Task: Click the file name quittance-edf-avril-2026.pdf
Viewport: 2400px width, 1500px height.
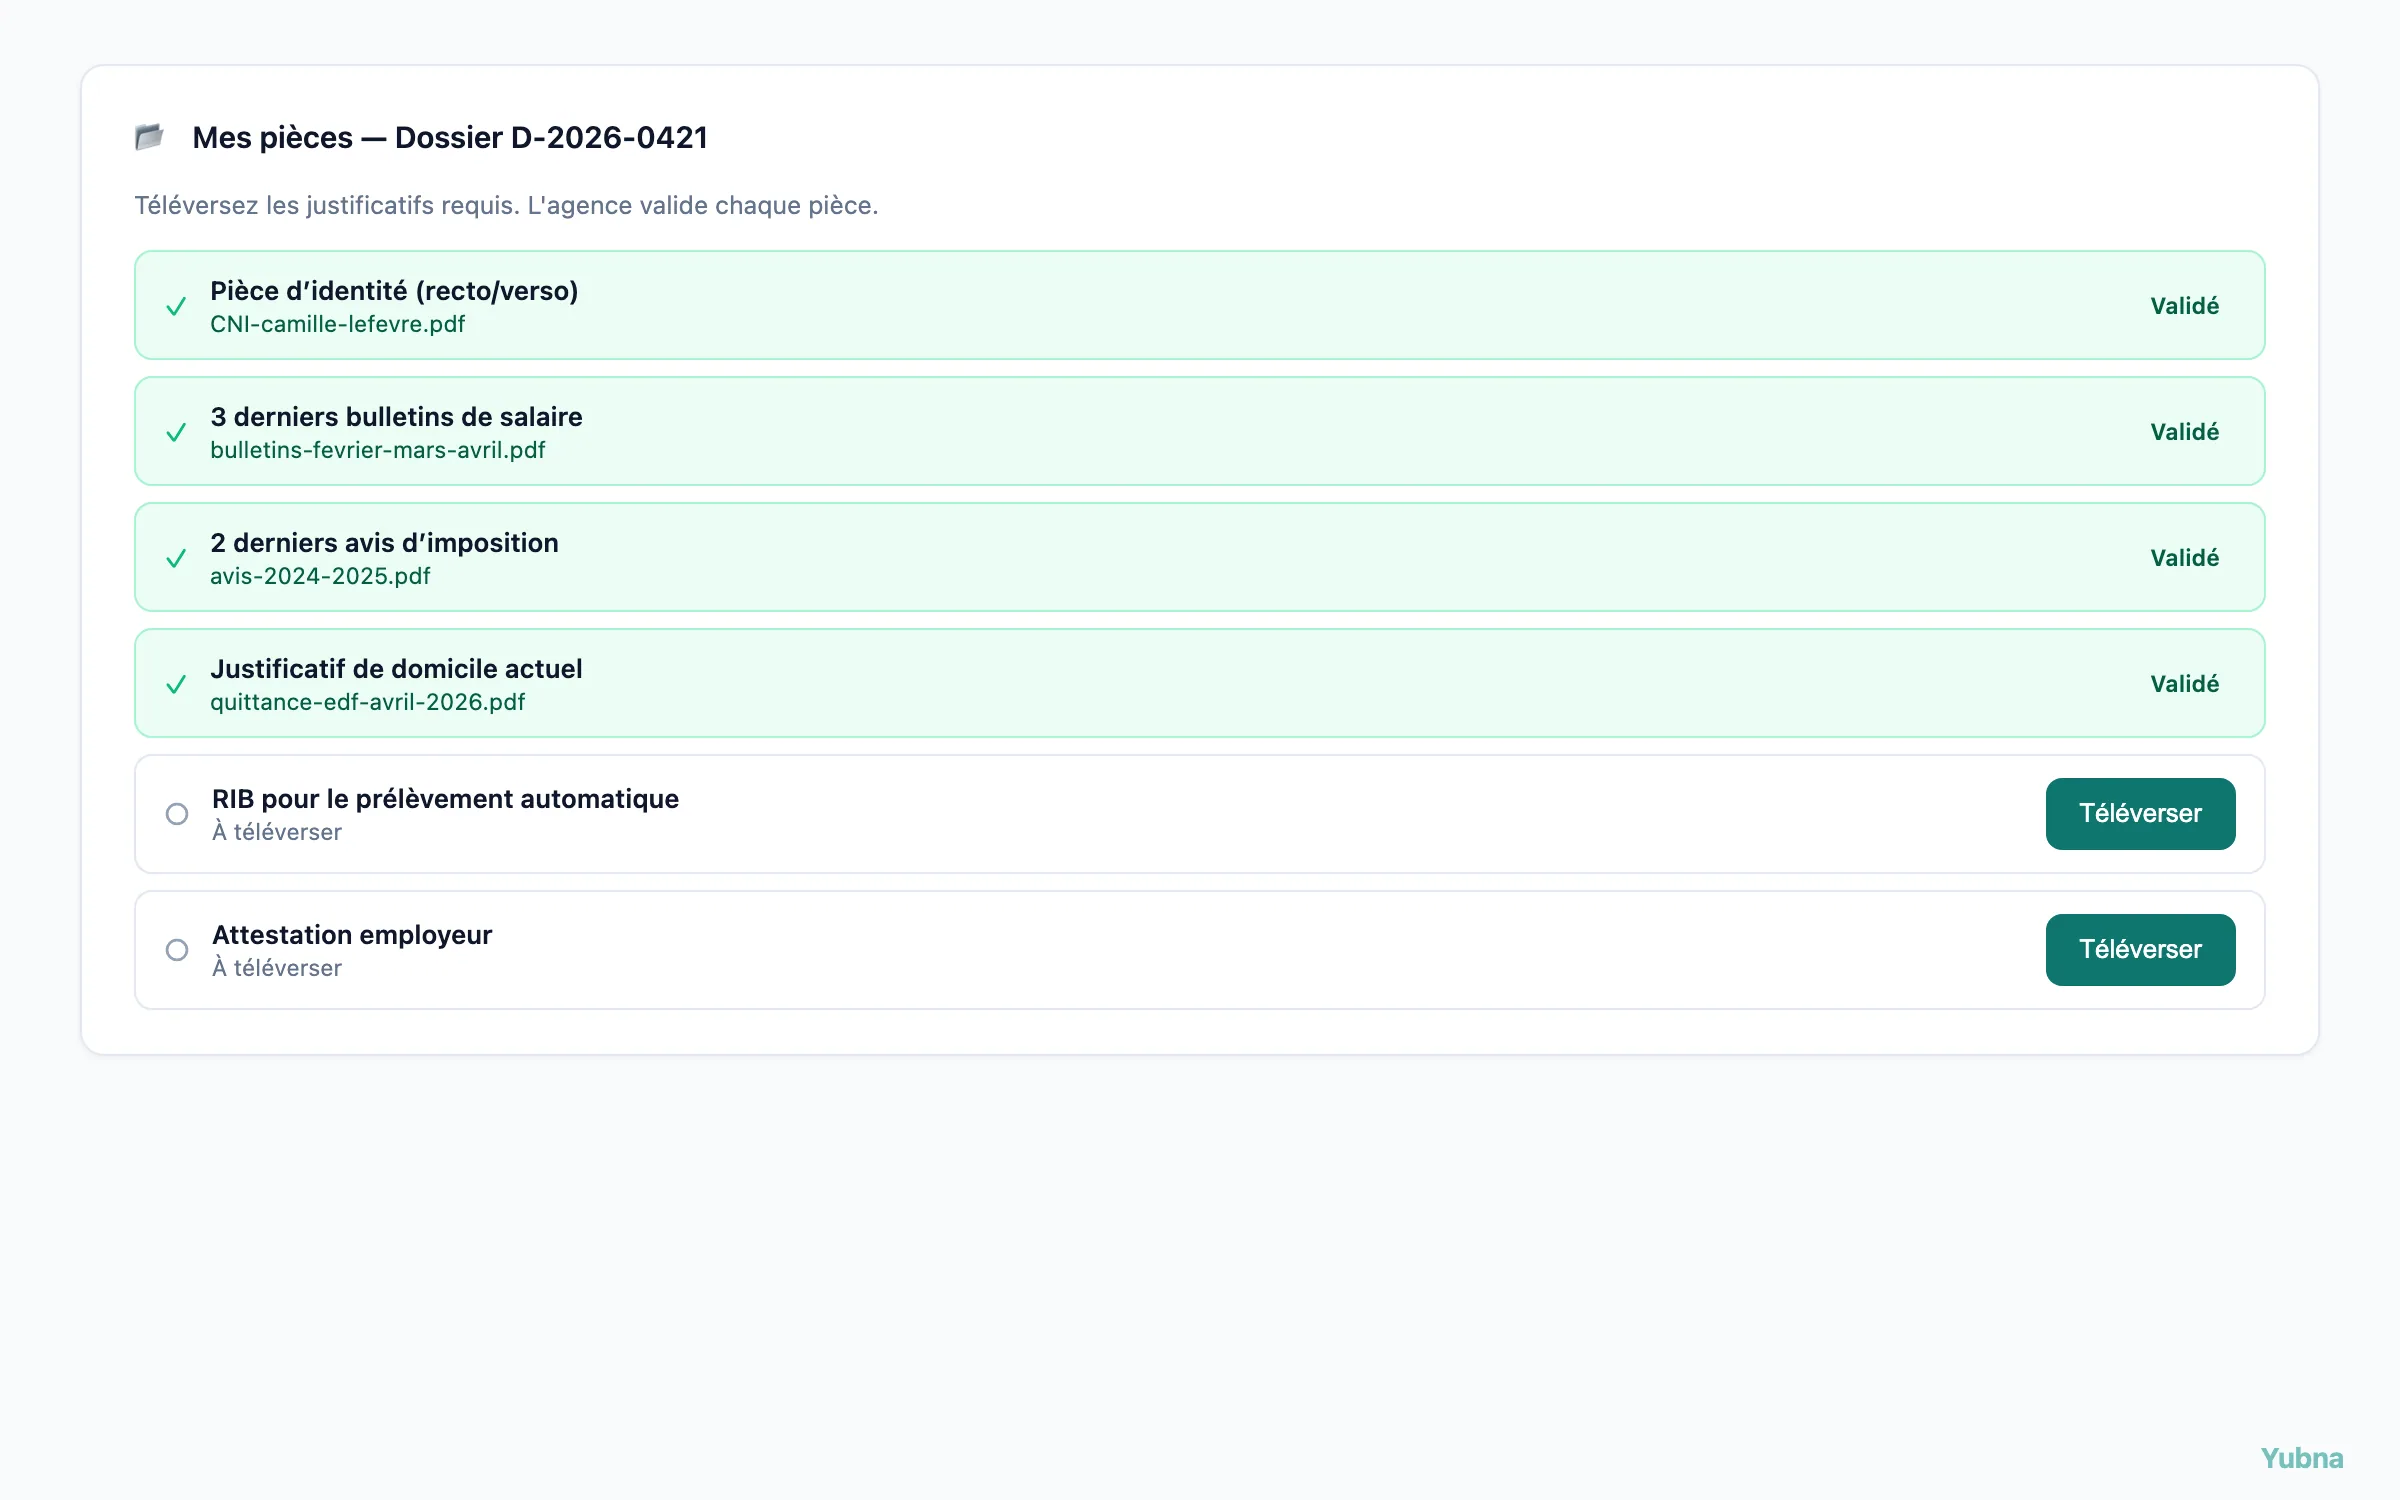Action: [x=368, y=702]
